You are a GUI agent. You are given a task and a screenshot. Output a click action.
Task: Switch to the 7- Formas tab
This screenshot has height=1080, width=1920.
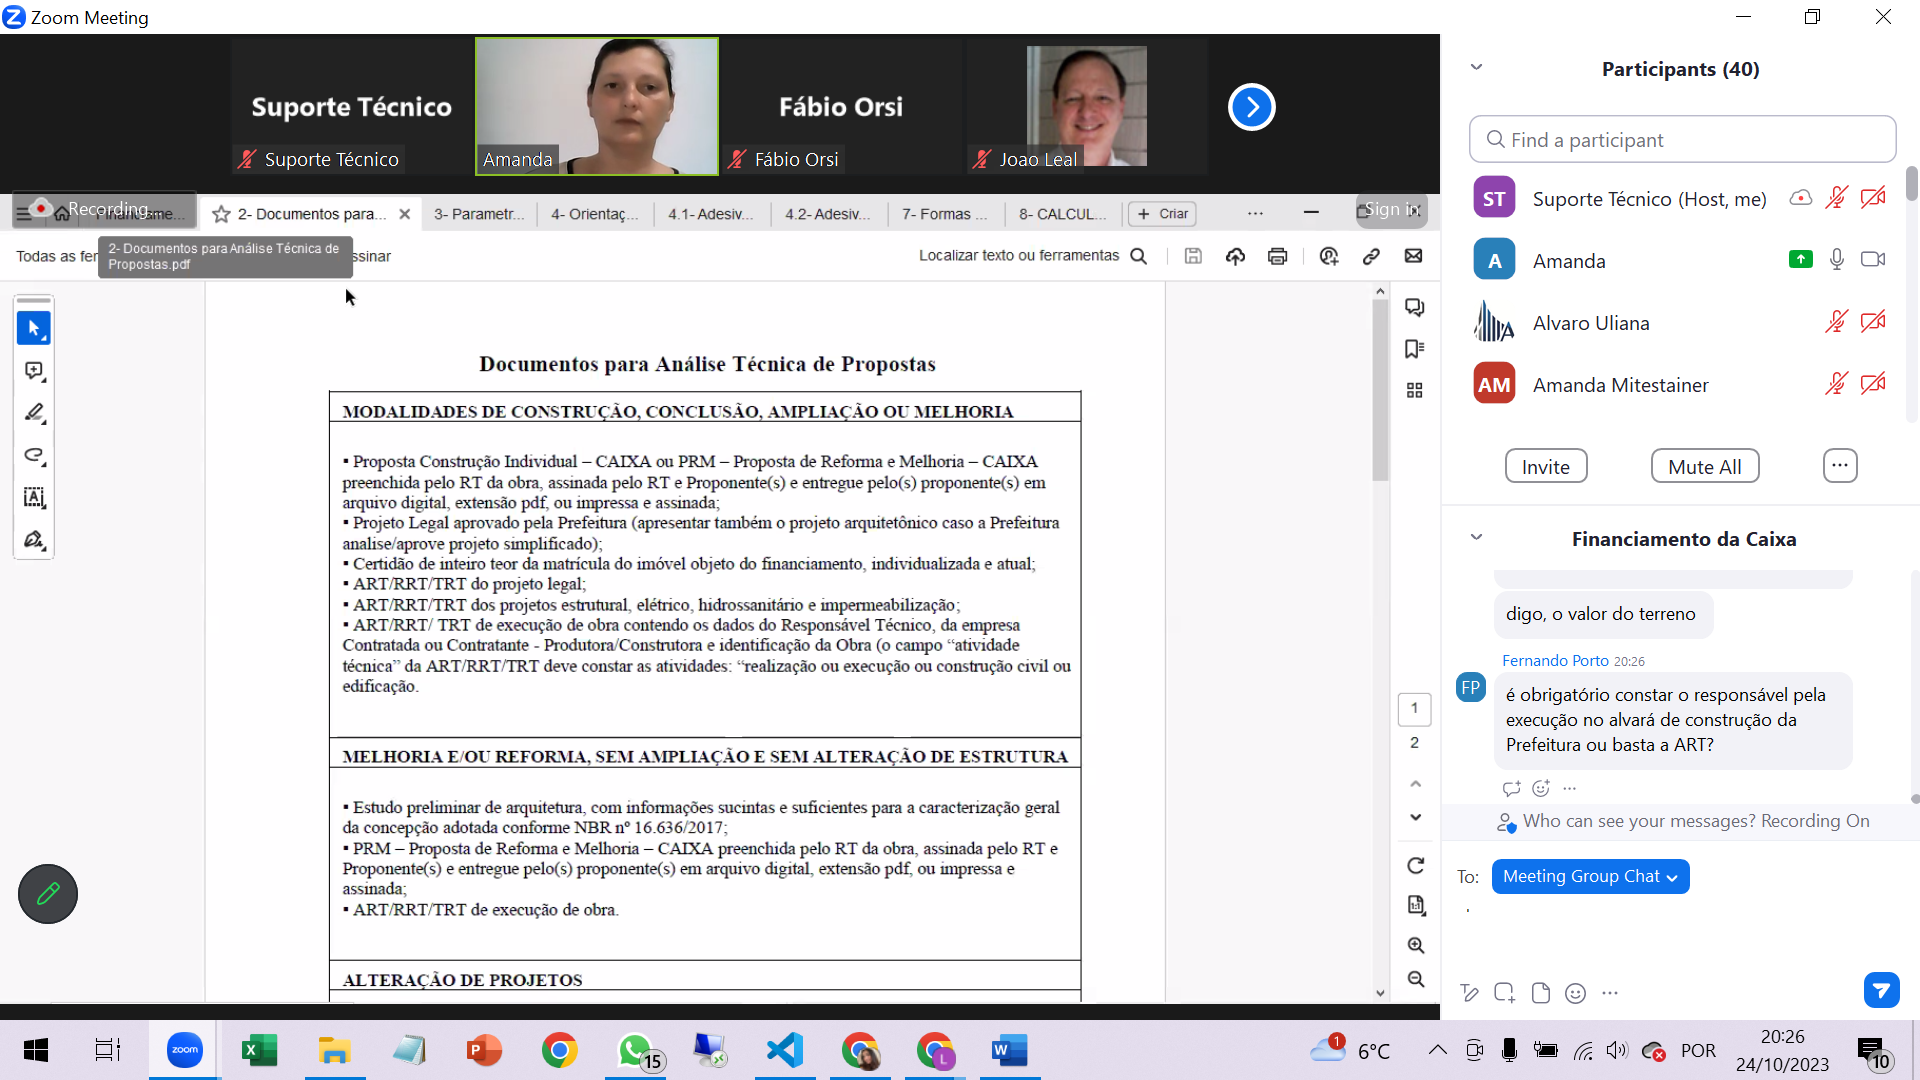tap(945, 214)
